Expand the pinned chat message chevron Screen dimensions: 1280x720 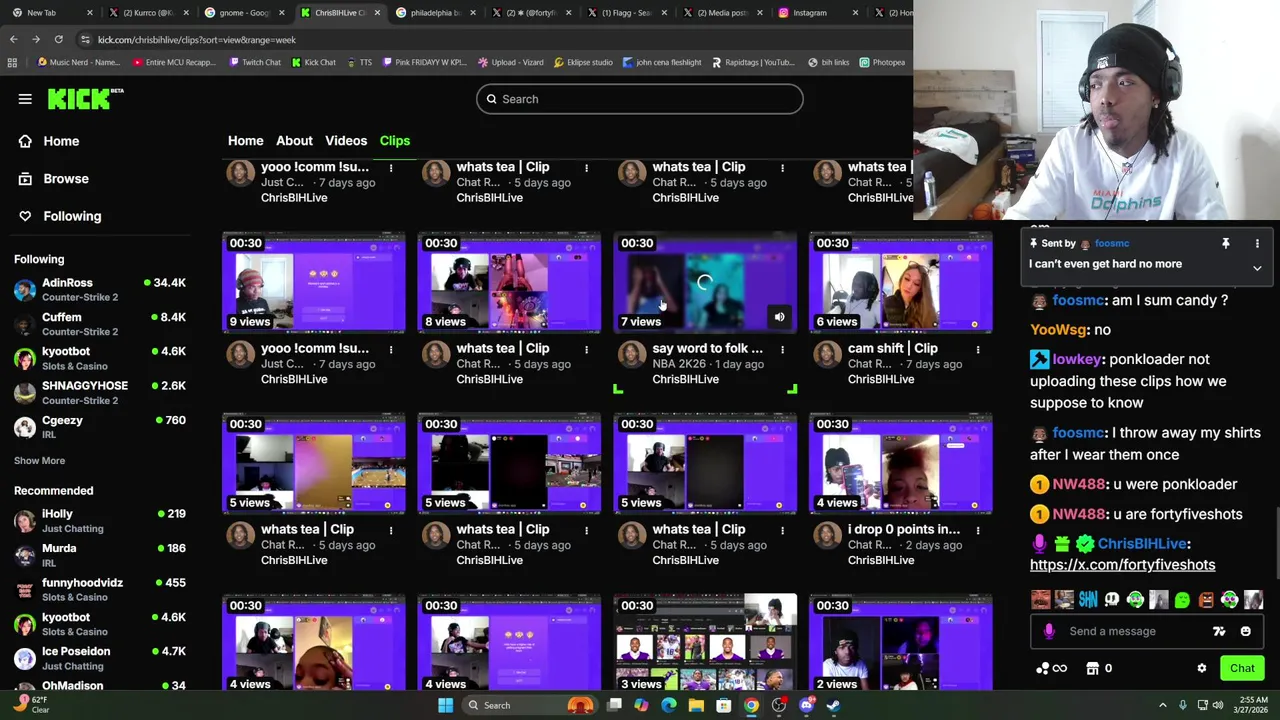pyautogui.click(x=1257, y=268)
